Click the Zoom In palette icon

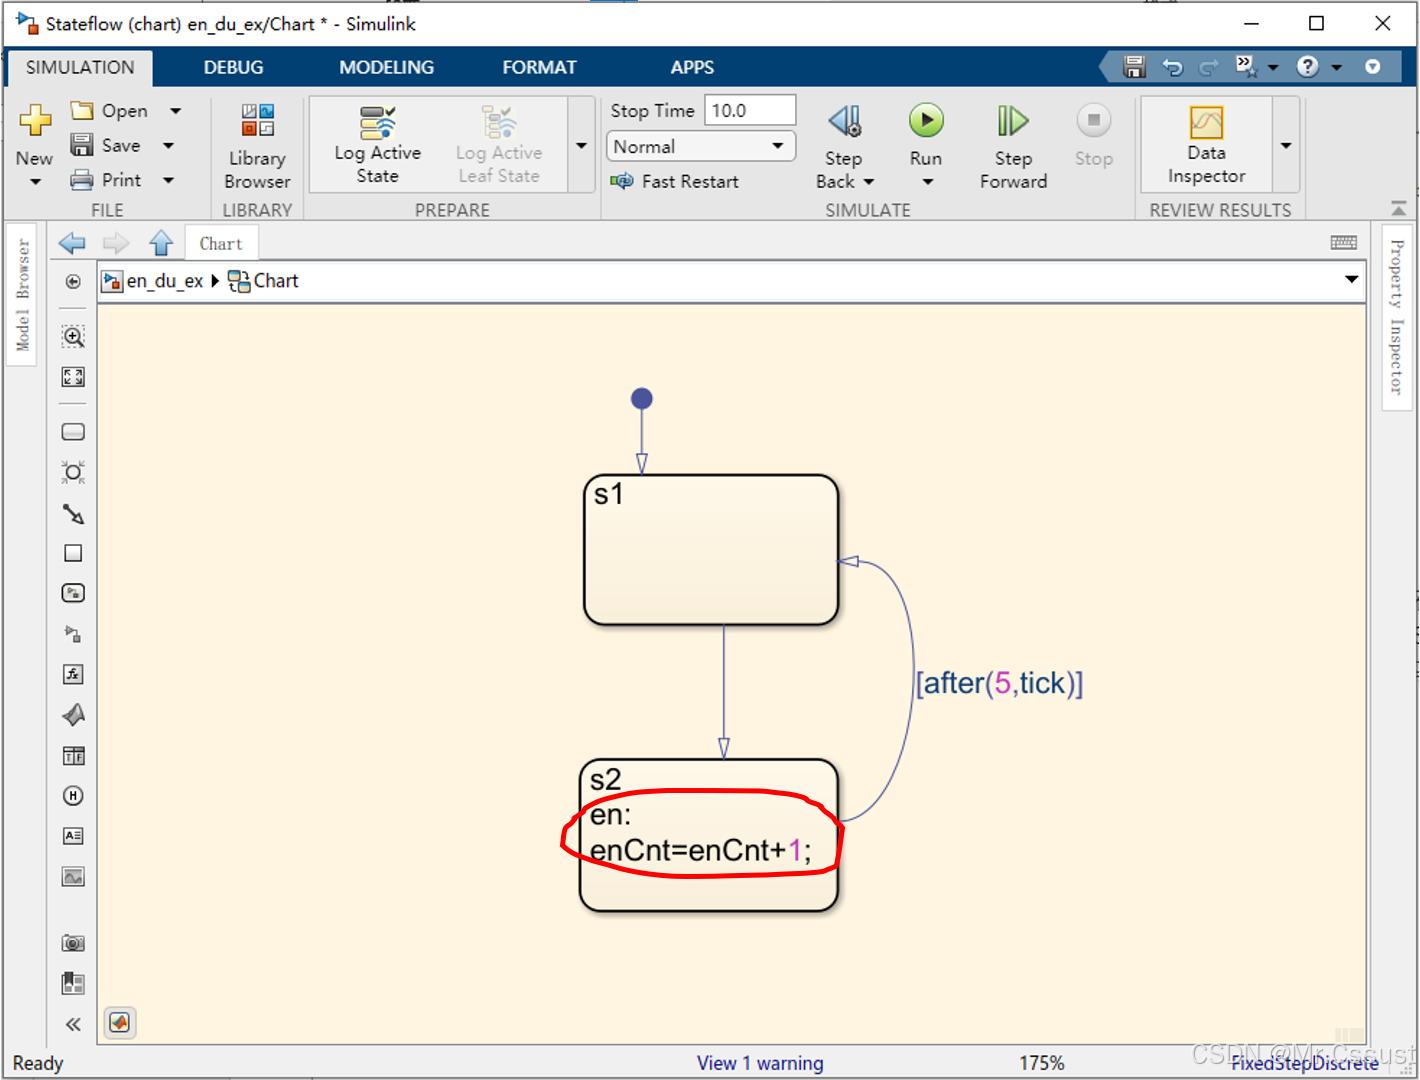click(x=73, y=337)
